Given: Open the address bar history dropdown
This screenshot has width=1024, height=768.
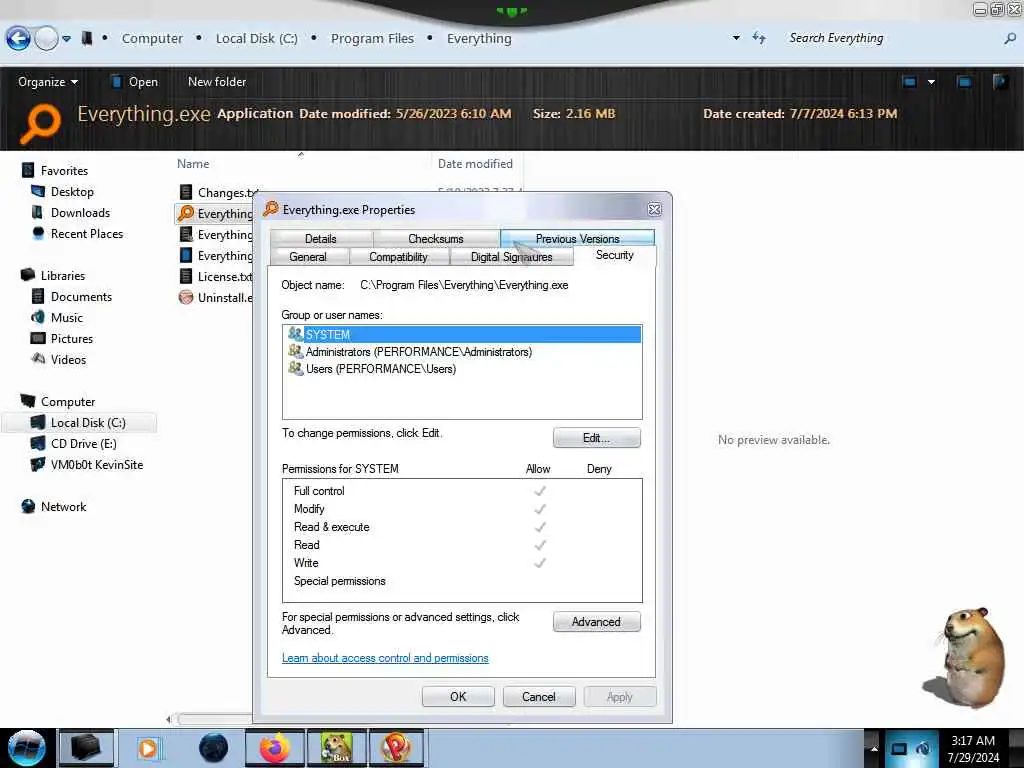Looking at the screenshot, I should click(736, 39).
